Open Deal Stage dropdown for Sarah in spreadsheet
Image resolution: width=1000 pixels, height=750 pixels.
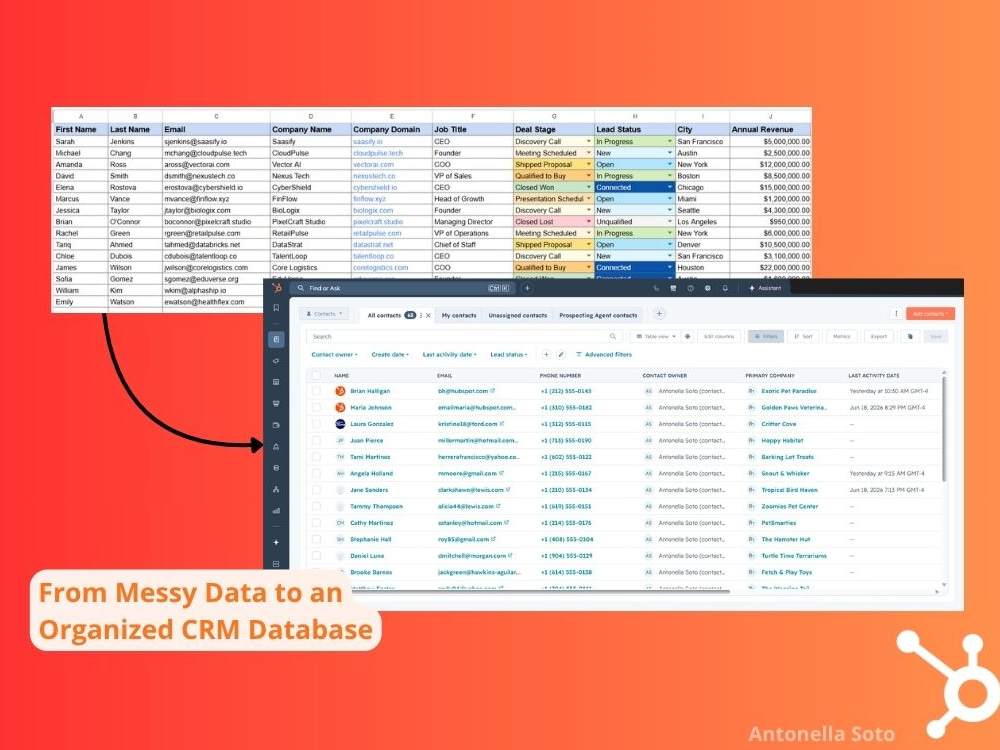coord(589,142)
